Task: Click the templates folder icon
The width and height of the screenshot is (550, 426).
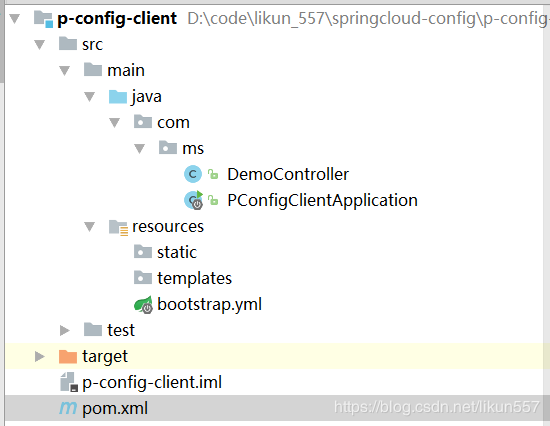Action: coord(143,277)
